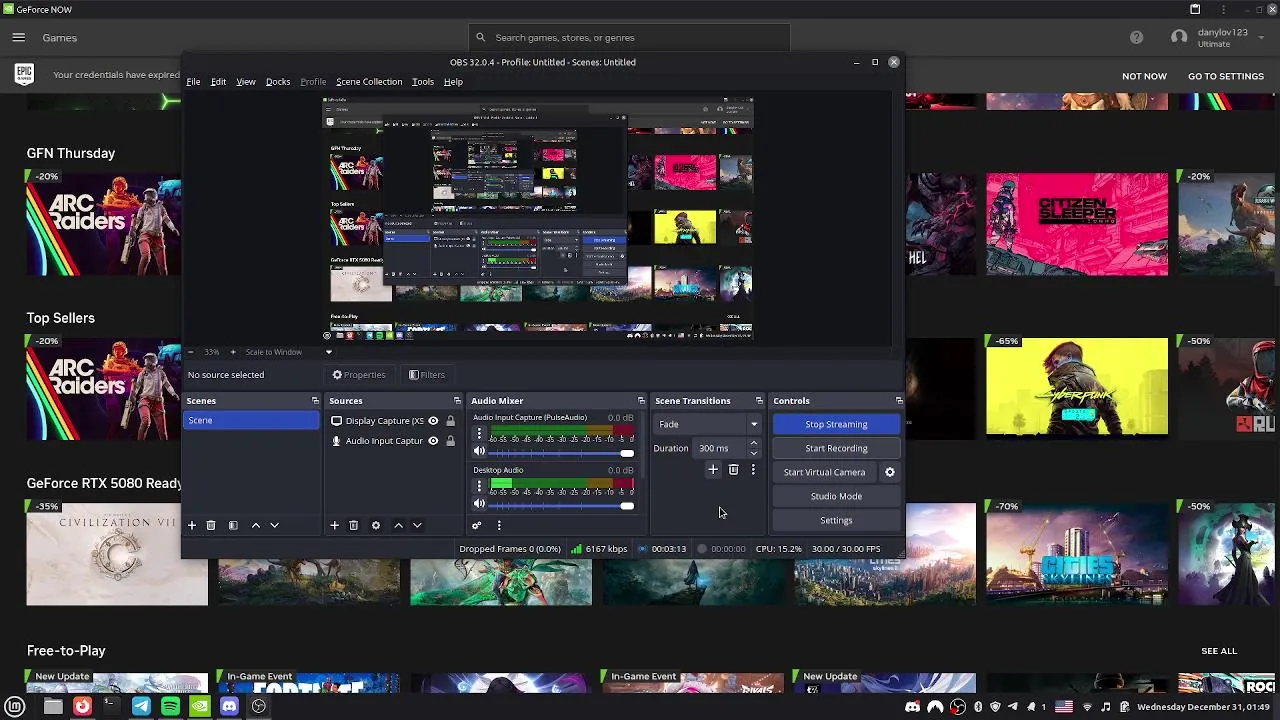Image resolution: width=1280 pixels, height=720 pixels.
Task: Open the View menu
Action: [246, 82]
